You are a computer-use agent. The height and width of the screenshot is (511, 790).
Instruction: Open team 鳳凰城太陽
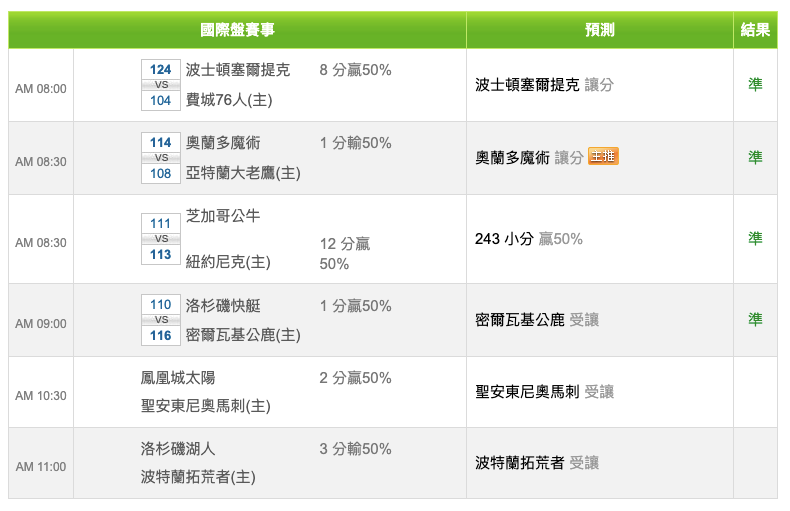178,377
